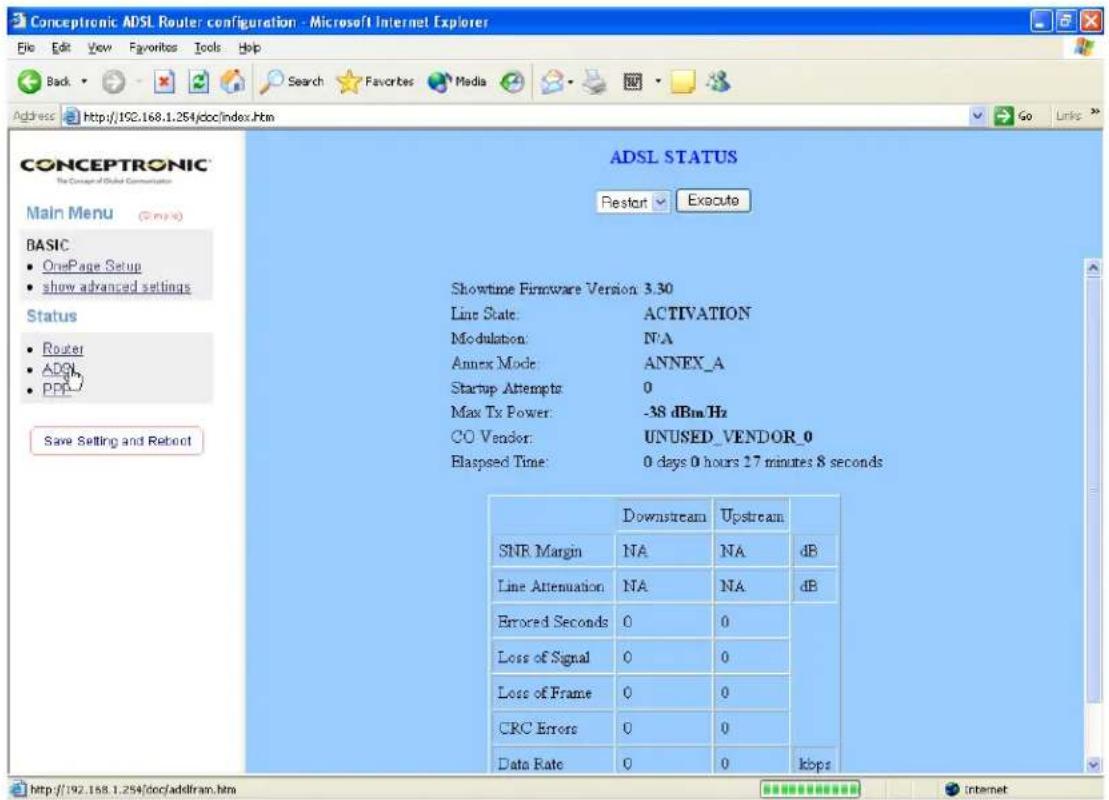Open the File menu
Viewport: 1109px width, 800px height.
(25, 48)
